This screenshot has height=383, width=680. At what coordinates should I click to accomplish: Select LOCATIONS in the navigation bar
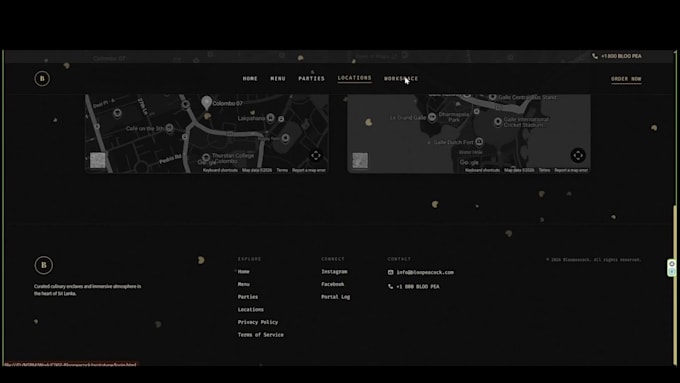click(x=354, y=78)
